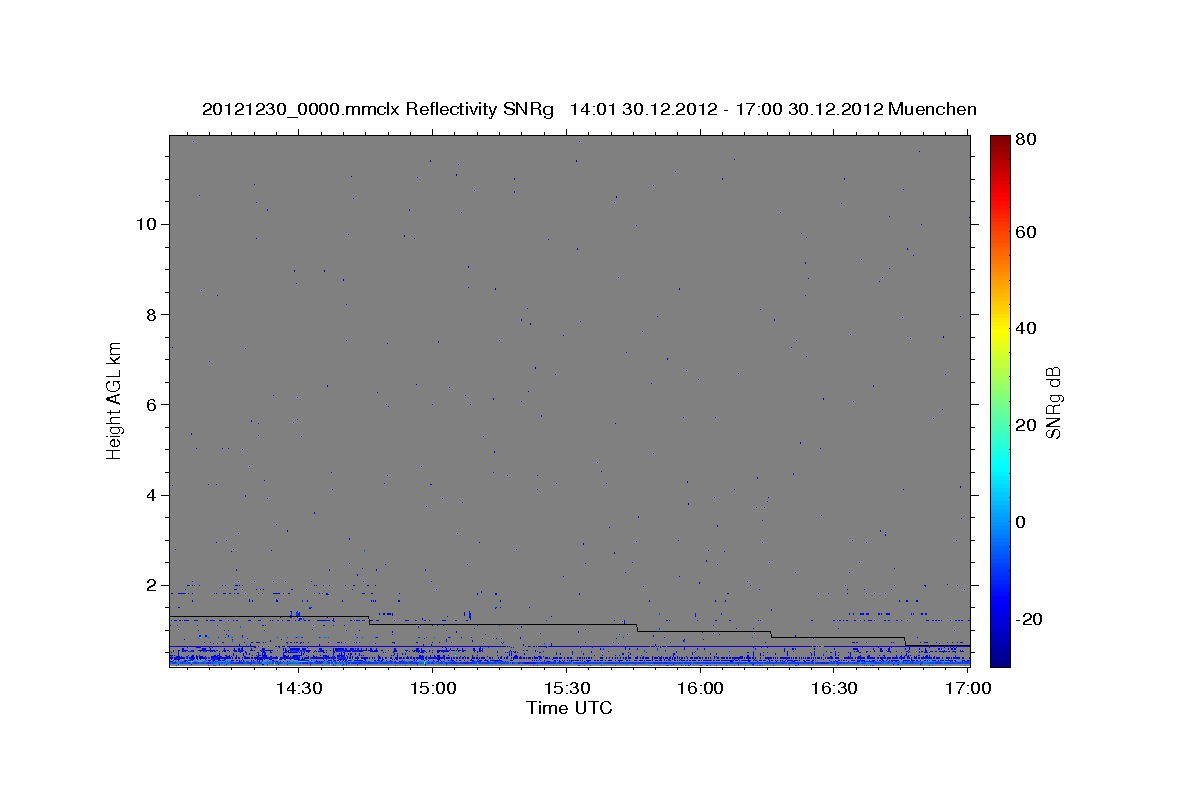Click the 80 colorbar tick label

point(1025,140)
